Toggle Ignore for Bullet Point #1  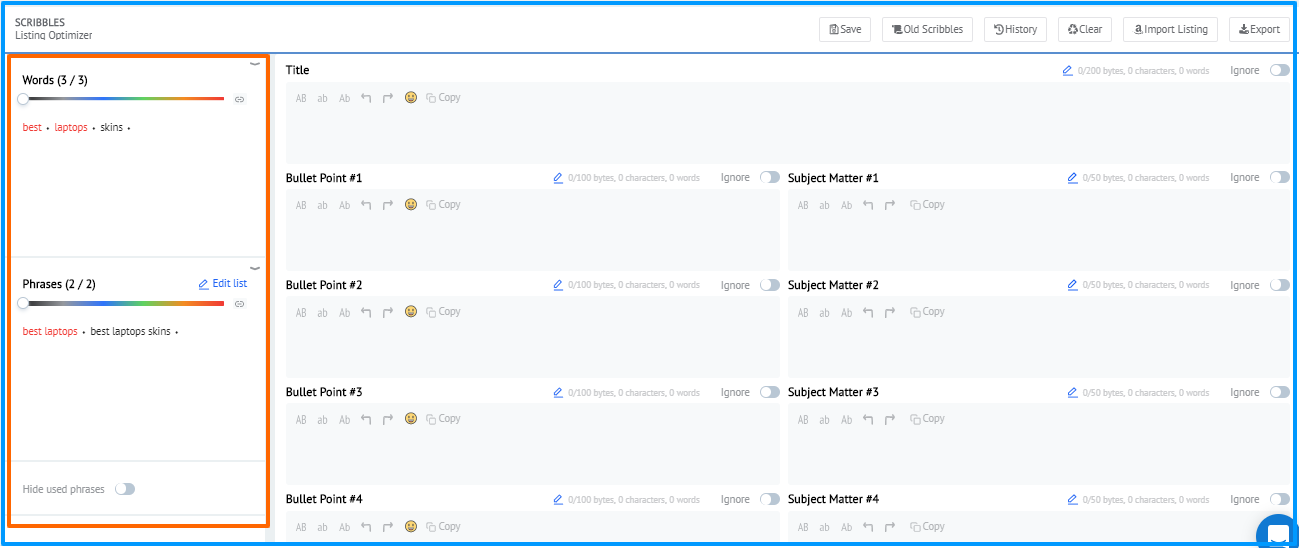tap(770, 178)
